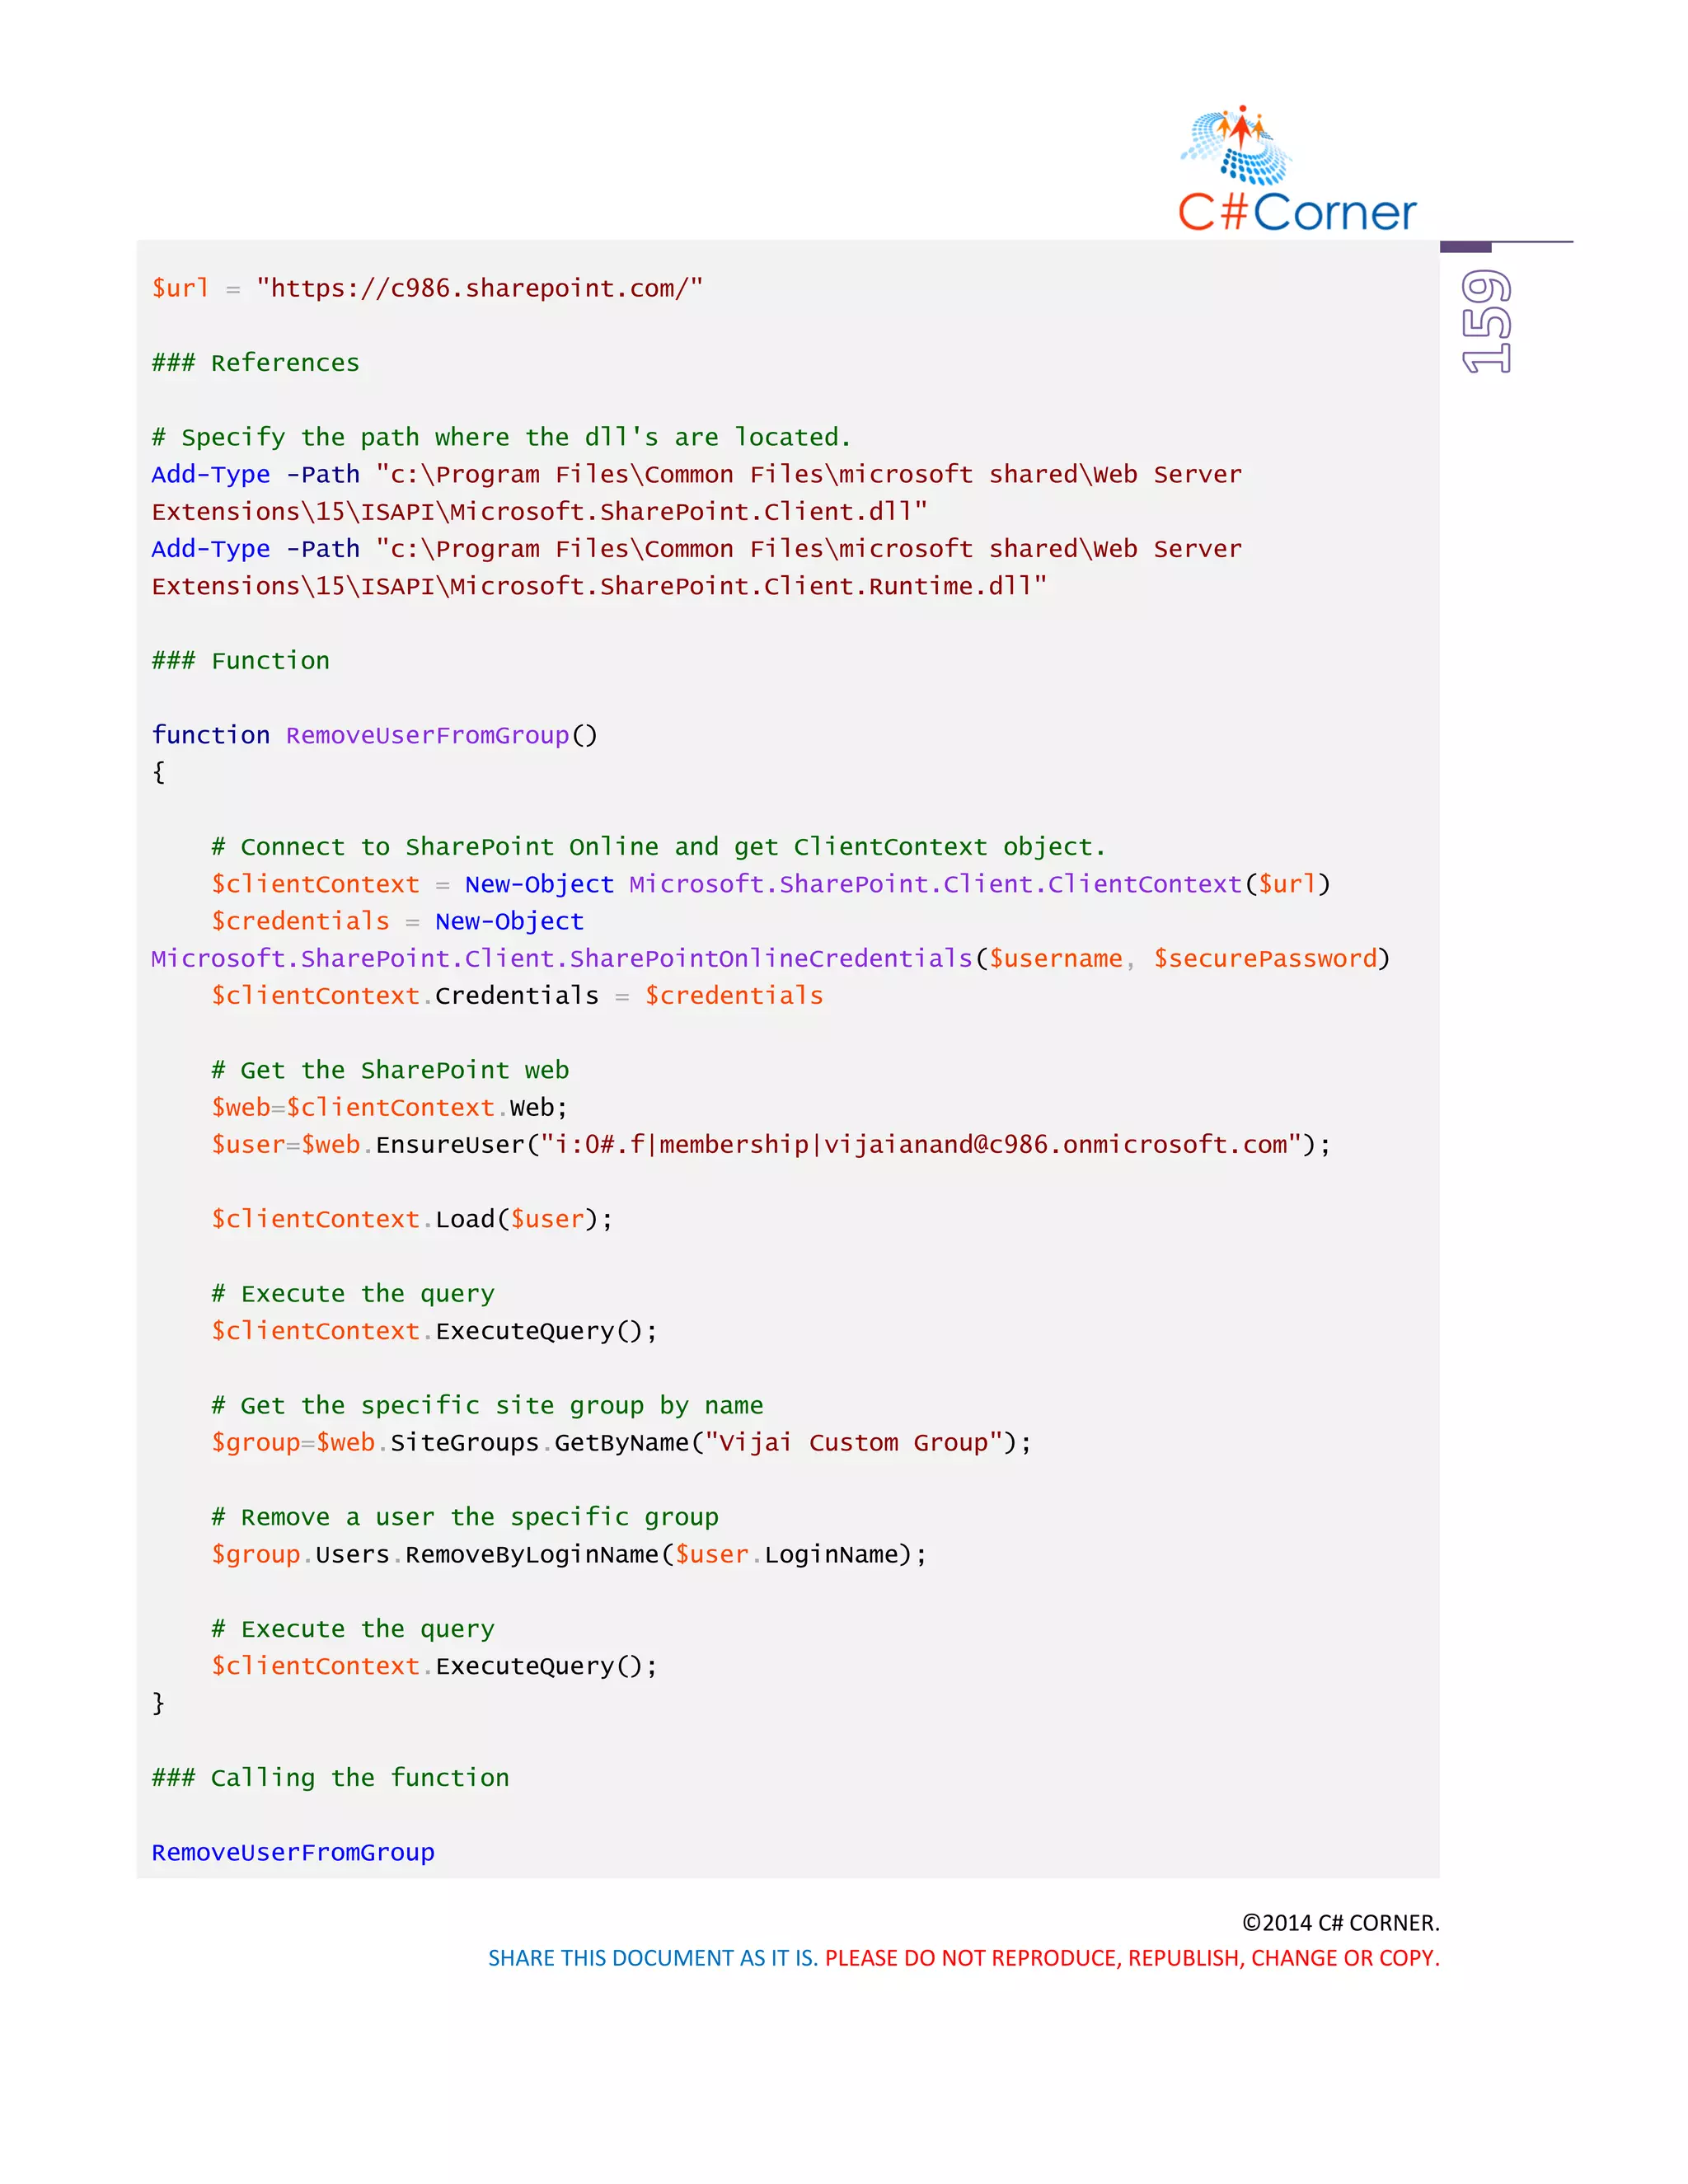Click the page number 159
Screen dimensions: 1688x2184
[x=1486, y=321]
